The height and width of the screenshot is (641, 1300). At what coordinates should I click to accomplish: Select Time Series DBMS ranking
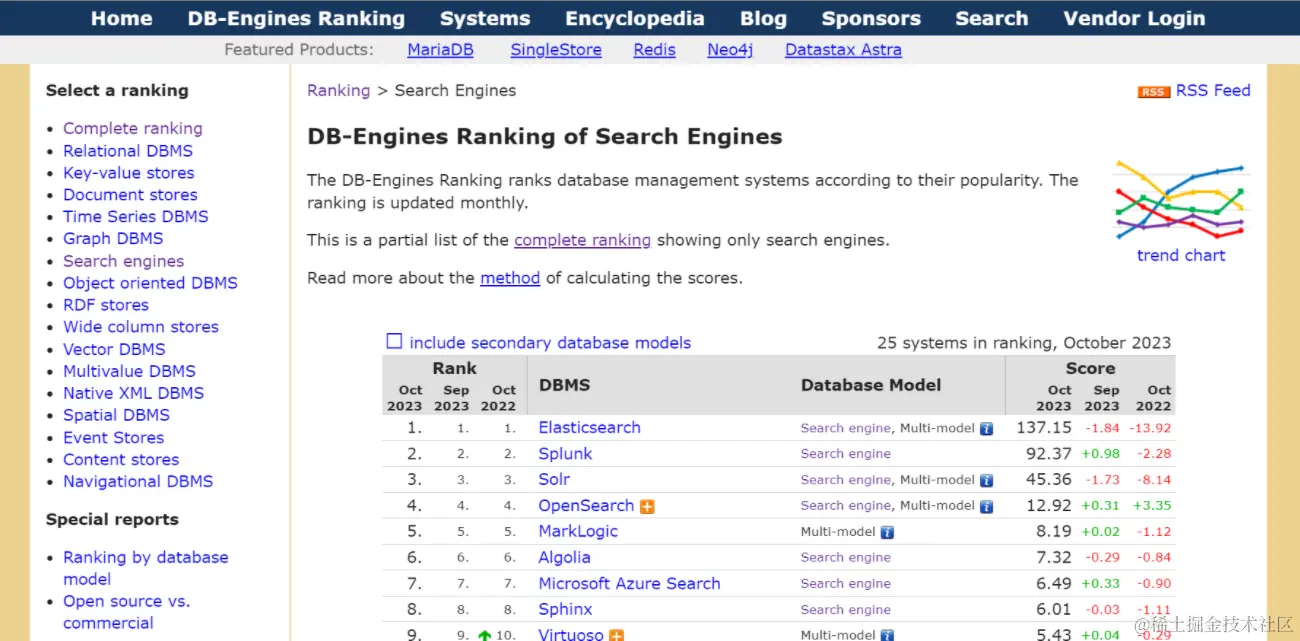click(136, 216)
